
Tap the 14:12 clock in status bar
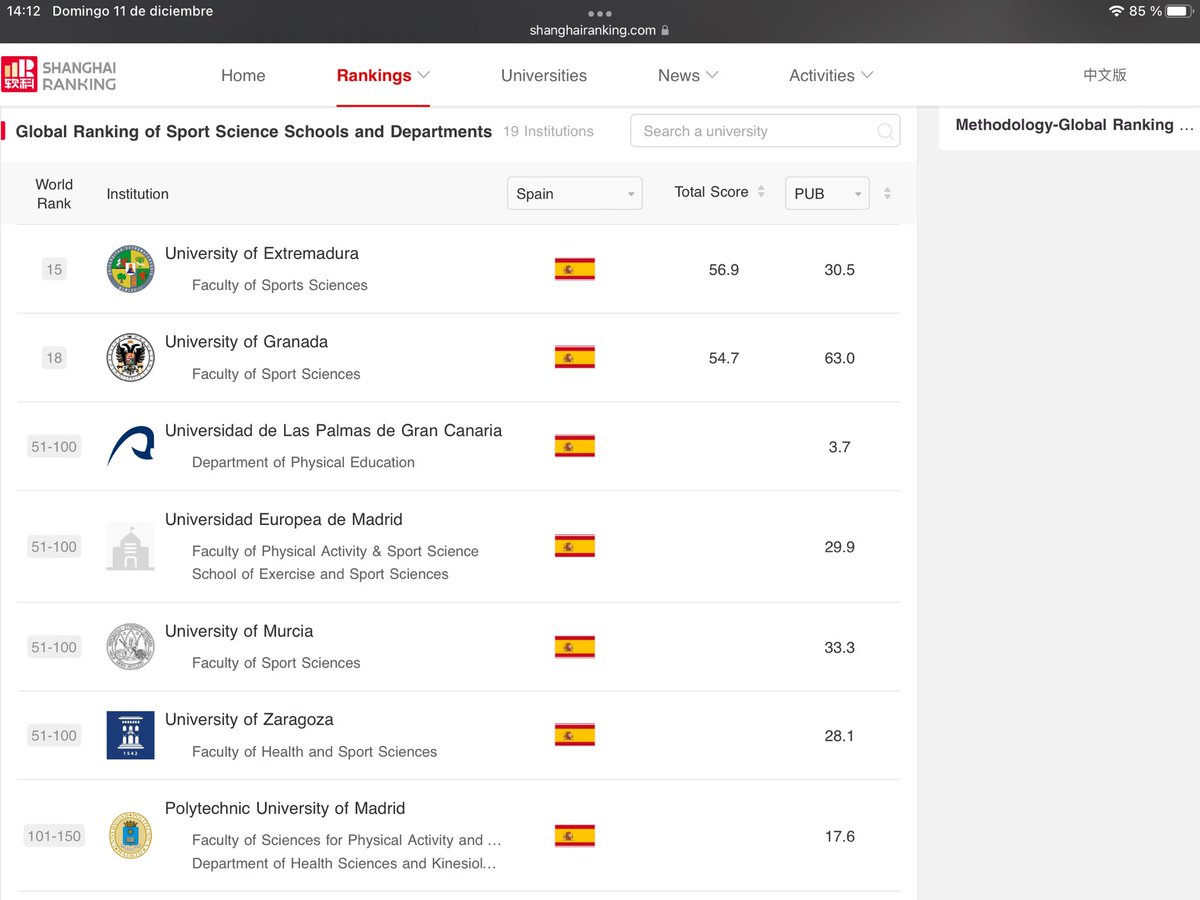(x=23, y=11)
